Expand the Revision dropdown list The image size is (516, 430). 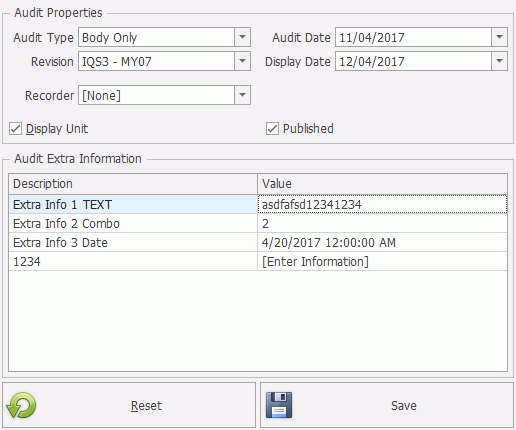point(242,61)
